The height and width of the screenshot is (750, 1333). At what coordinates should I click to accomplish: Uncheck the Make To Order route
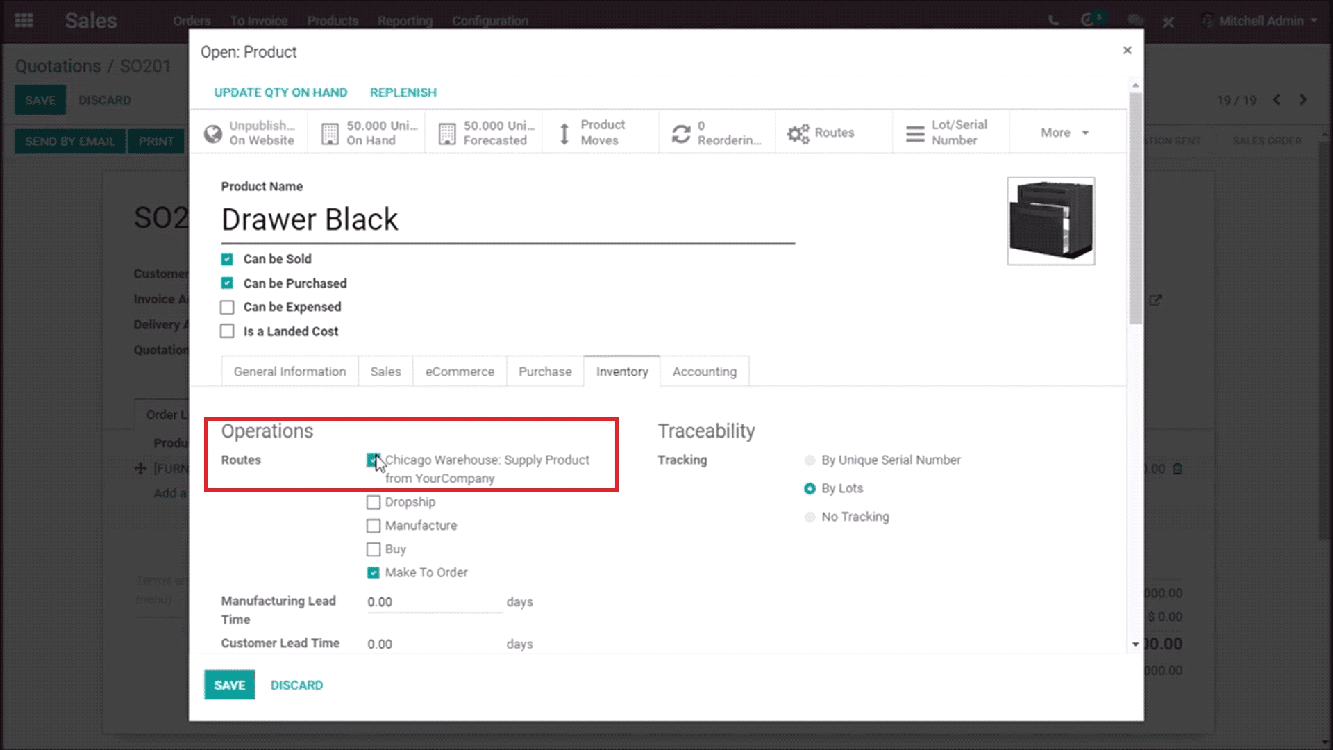point(374,573)
